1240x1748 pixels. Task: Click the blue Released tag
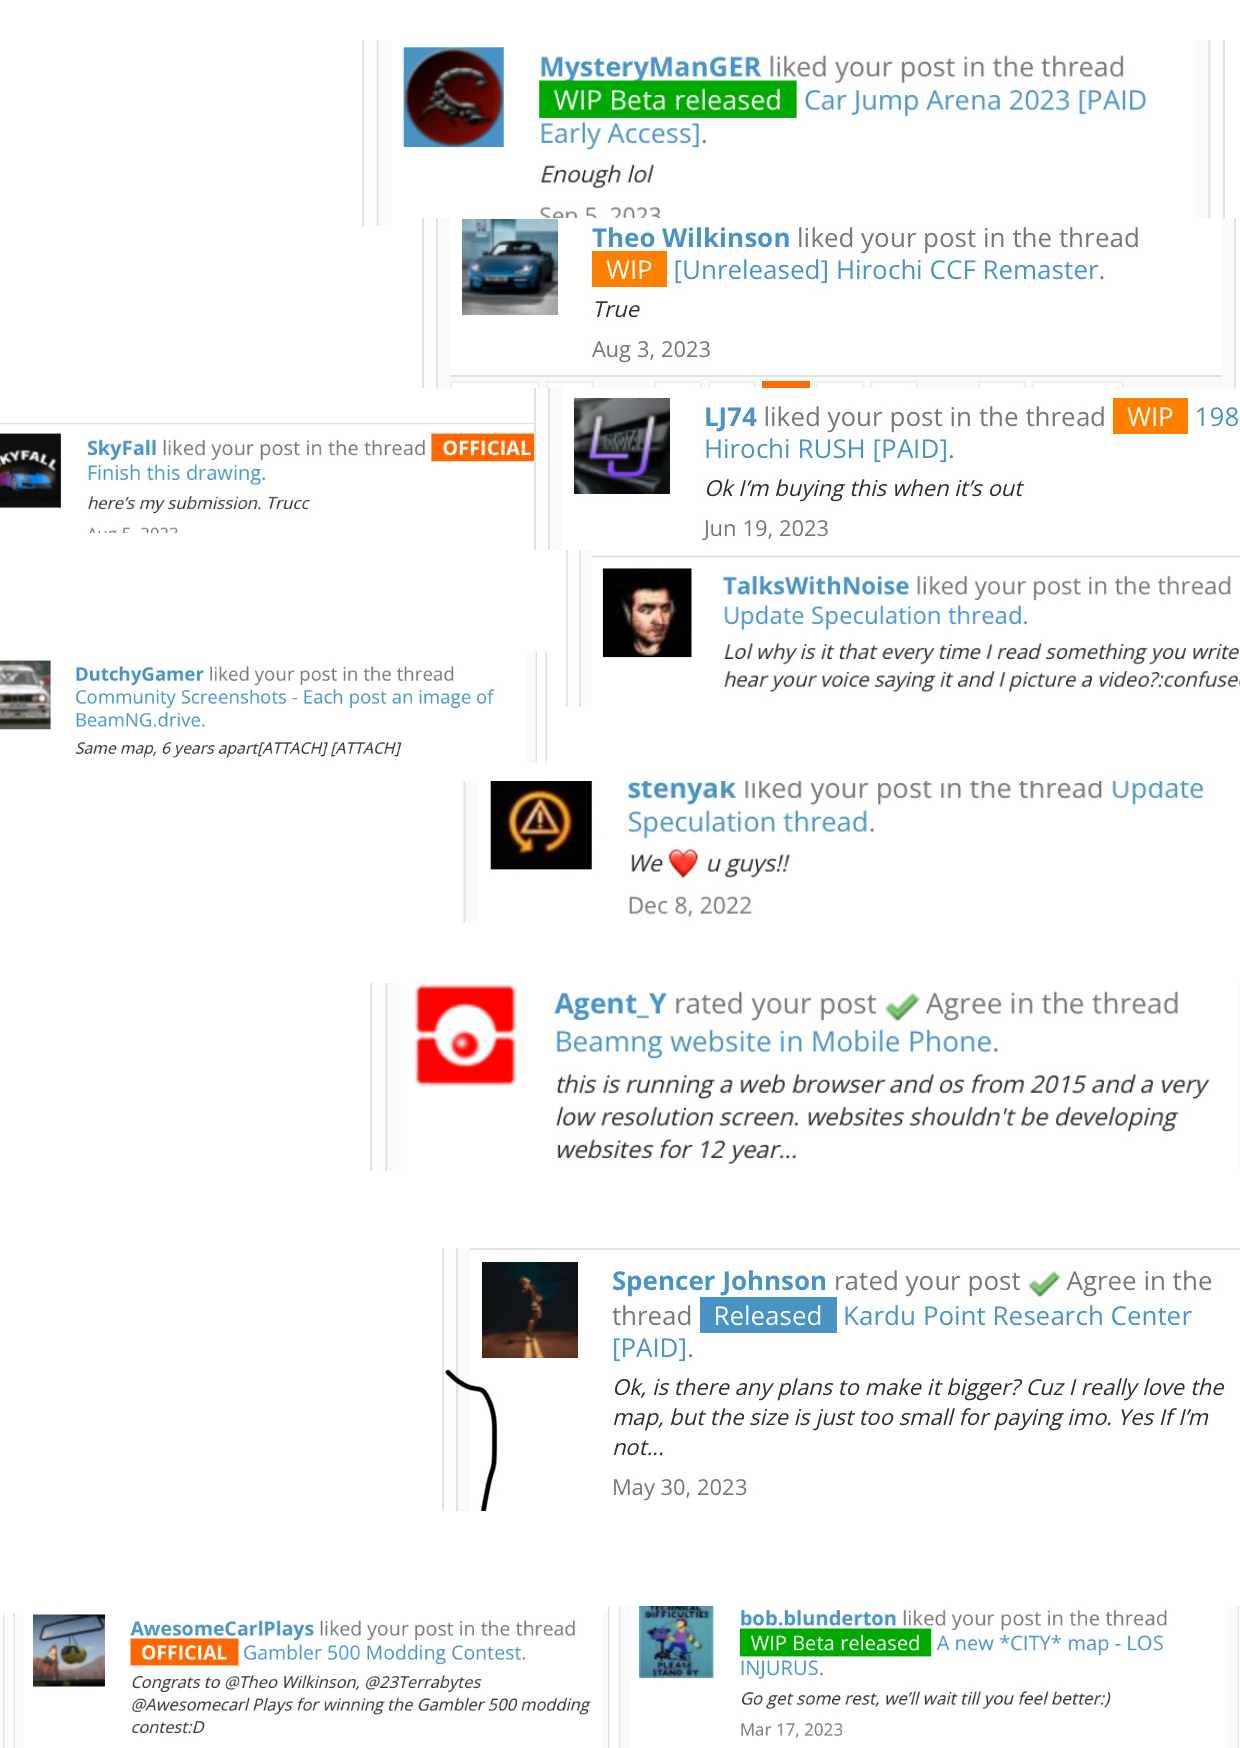coord(768,1316)
